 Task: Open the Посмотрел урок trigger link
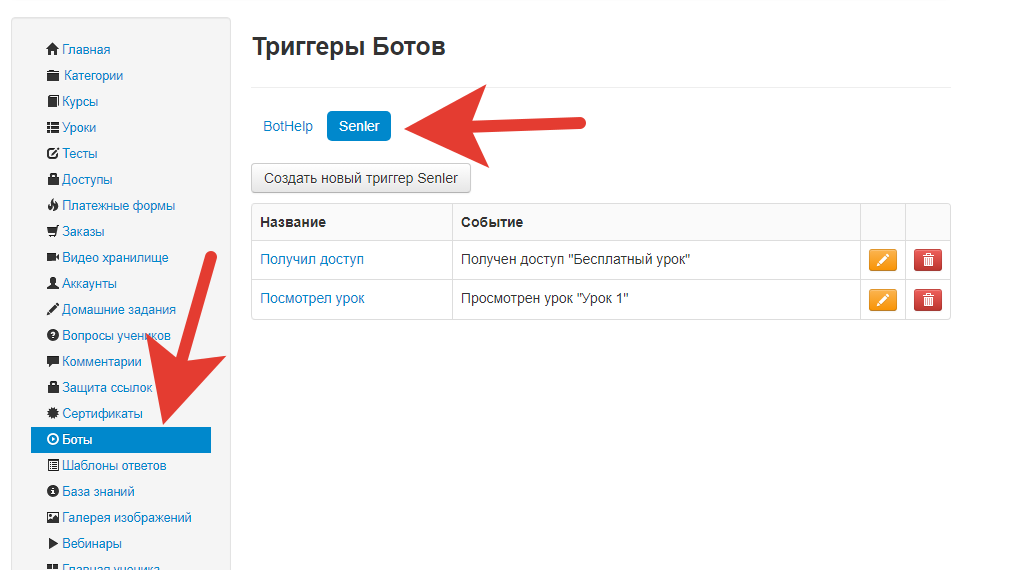(x=312, y=299)
